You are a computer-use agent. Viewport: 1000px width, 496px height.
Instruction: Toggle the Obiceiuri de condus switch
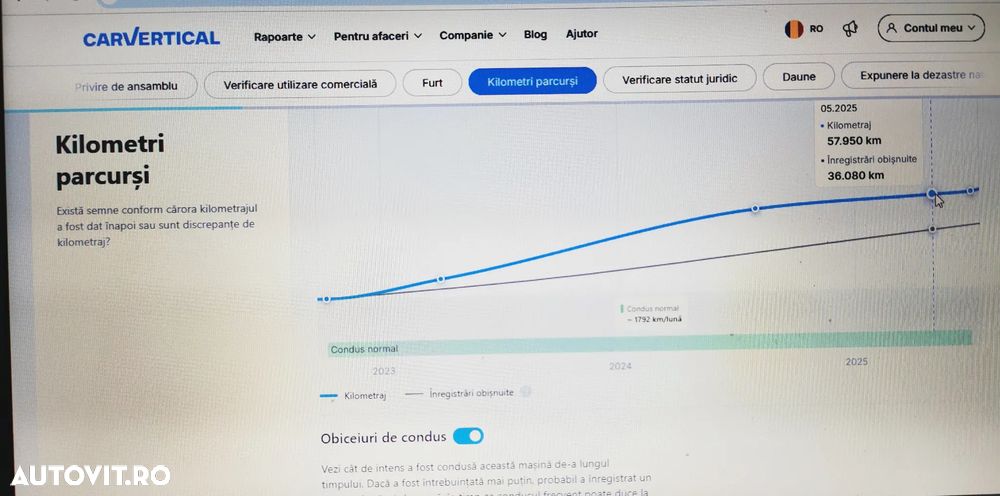point(468,436)
